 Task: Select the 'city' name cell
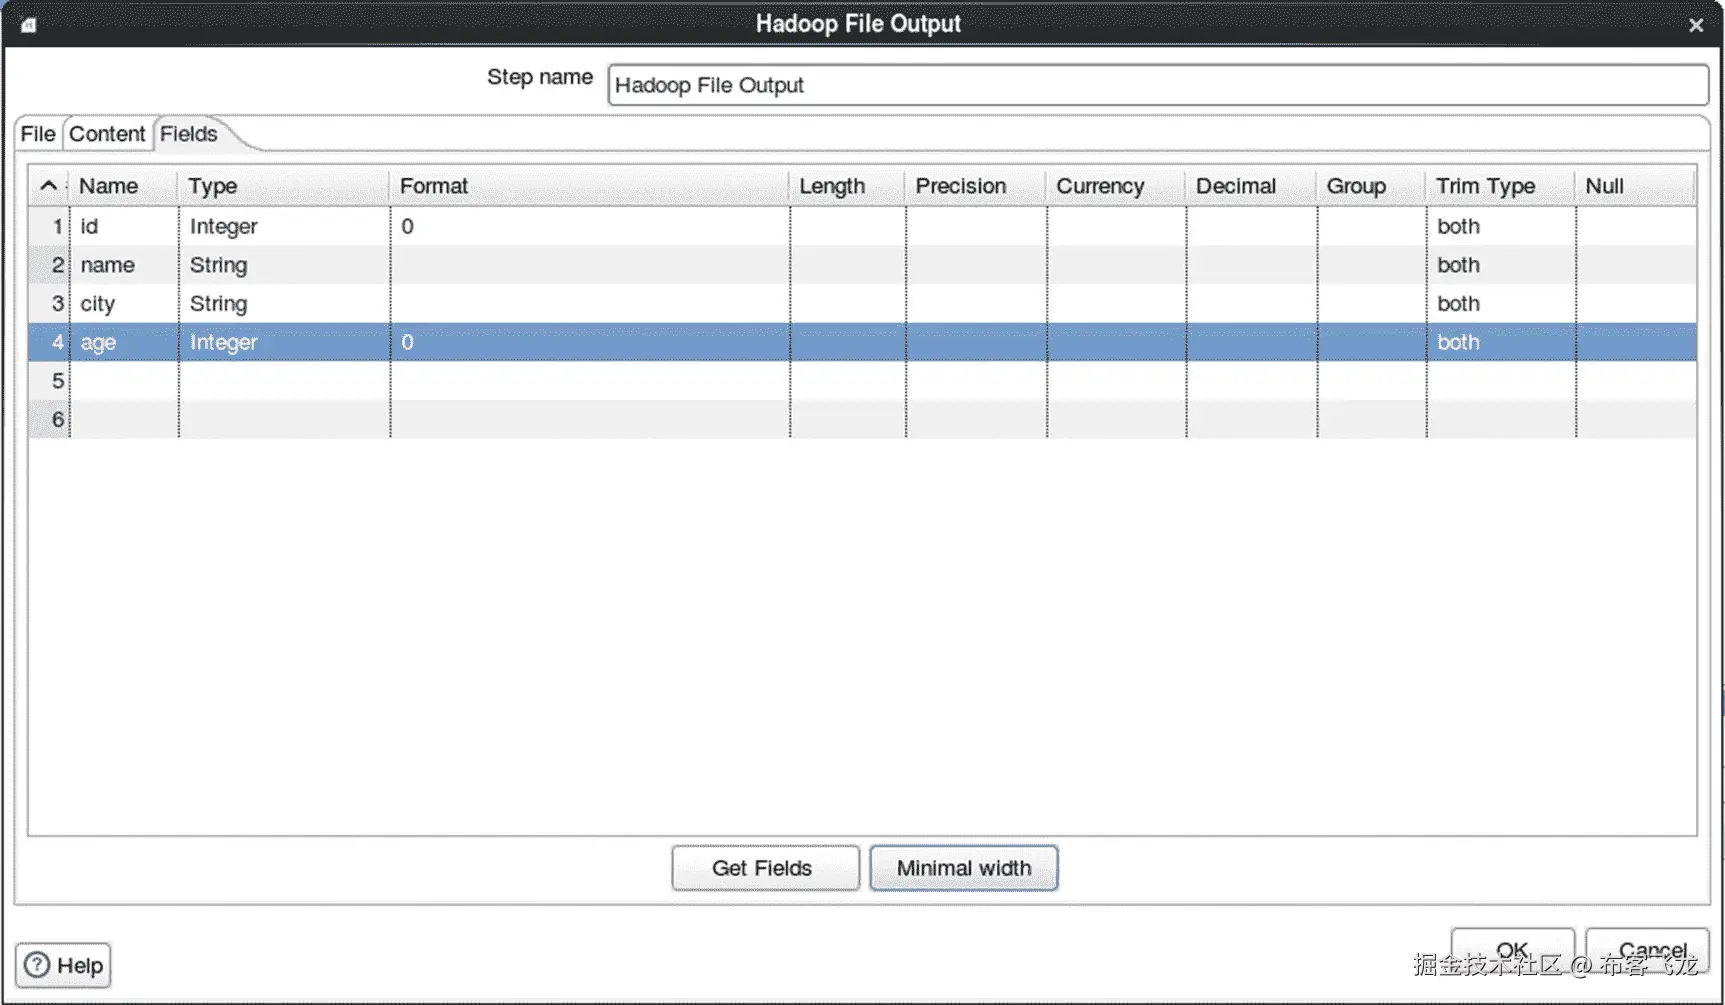(x=124, y=303)
